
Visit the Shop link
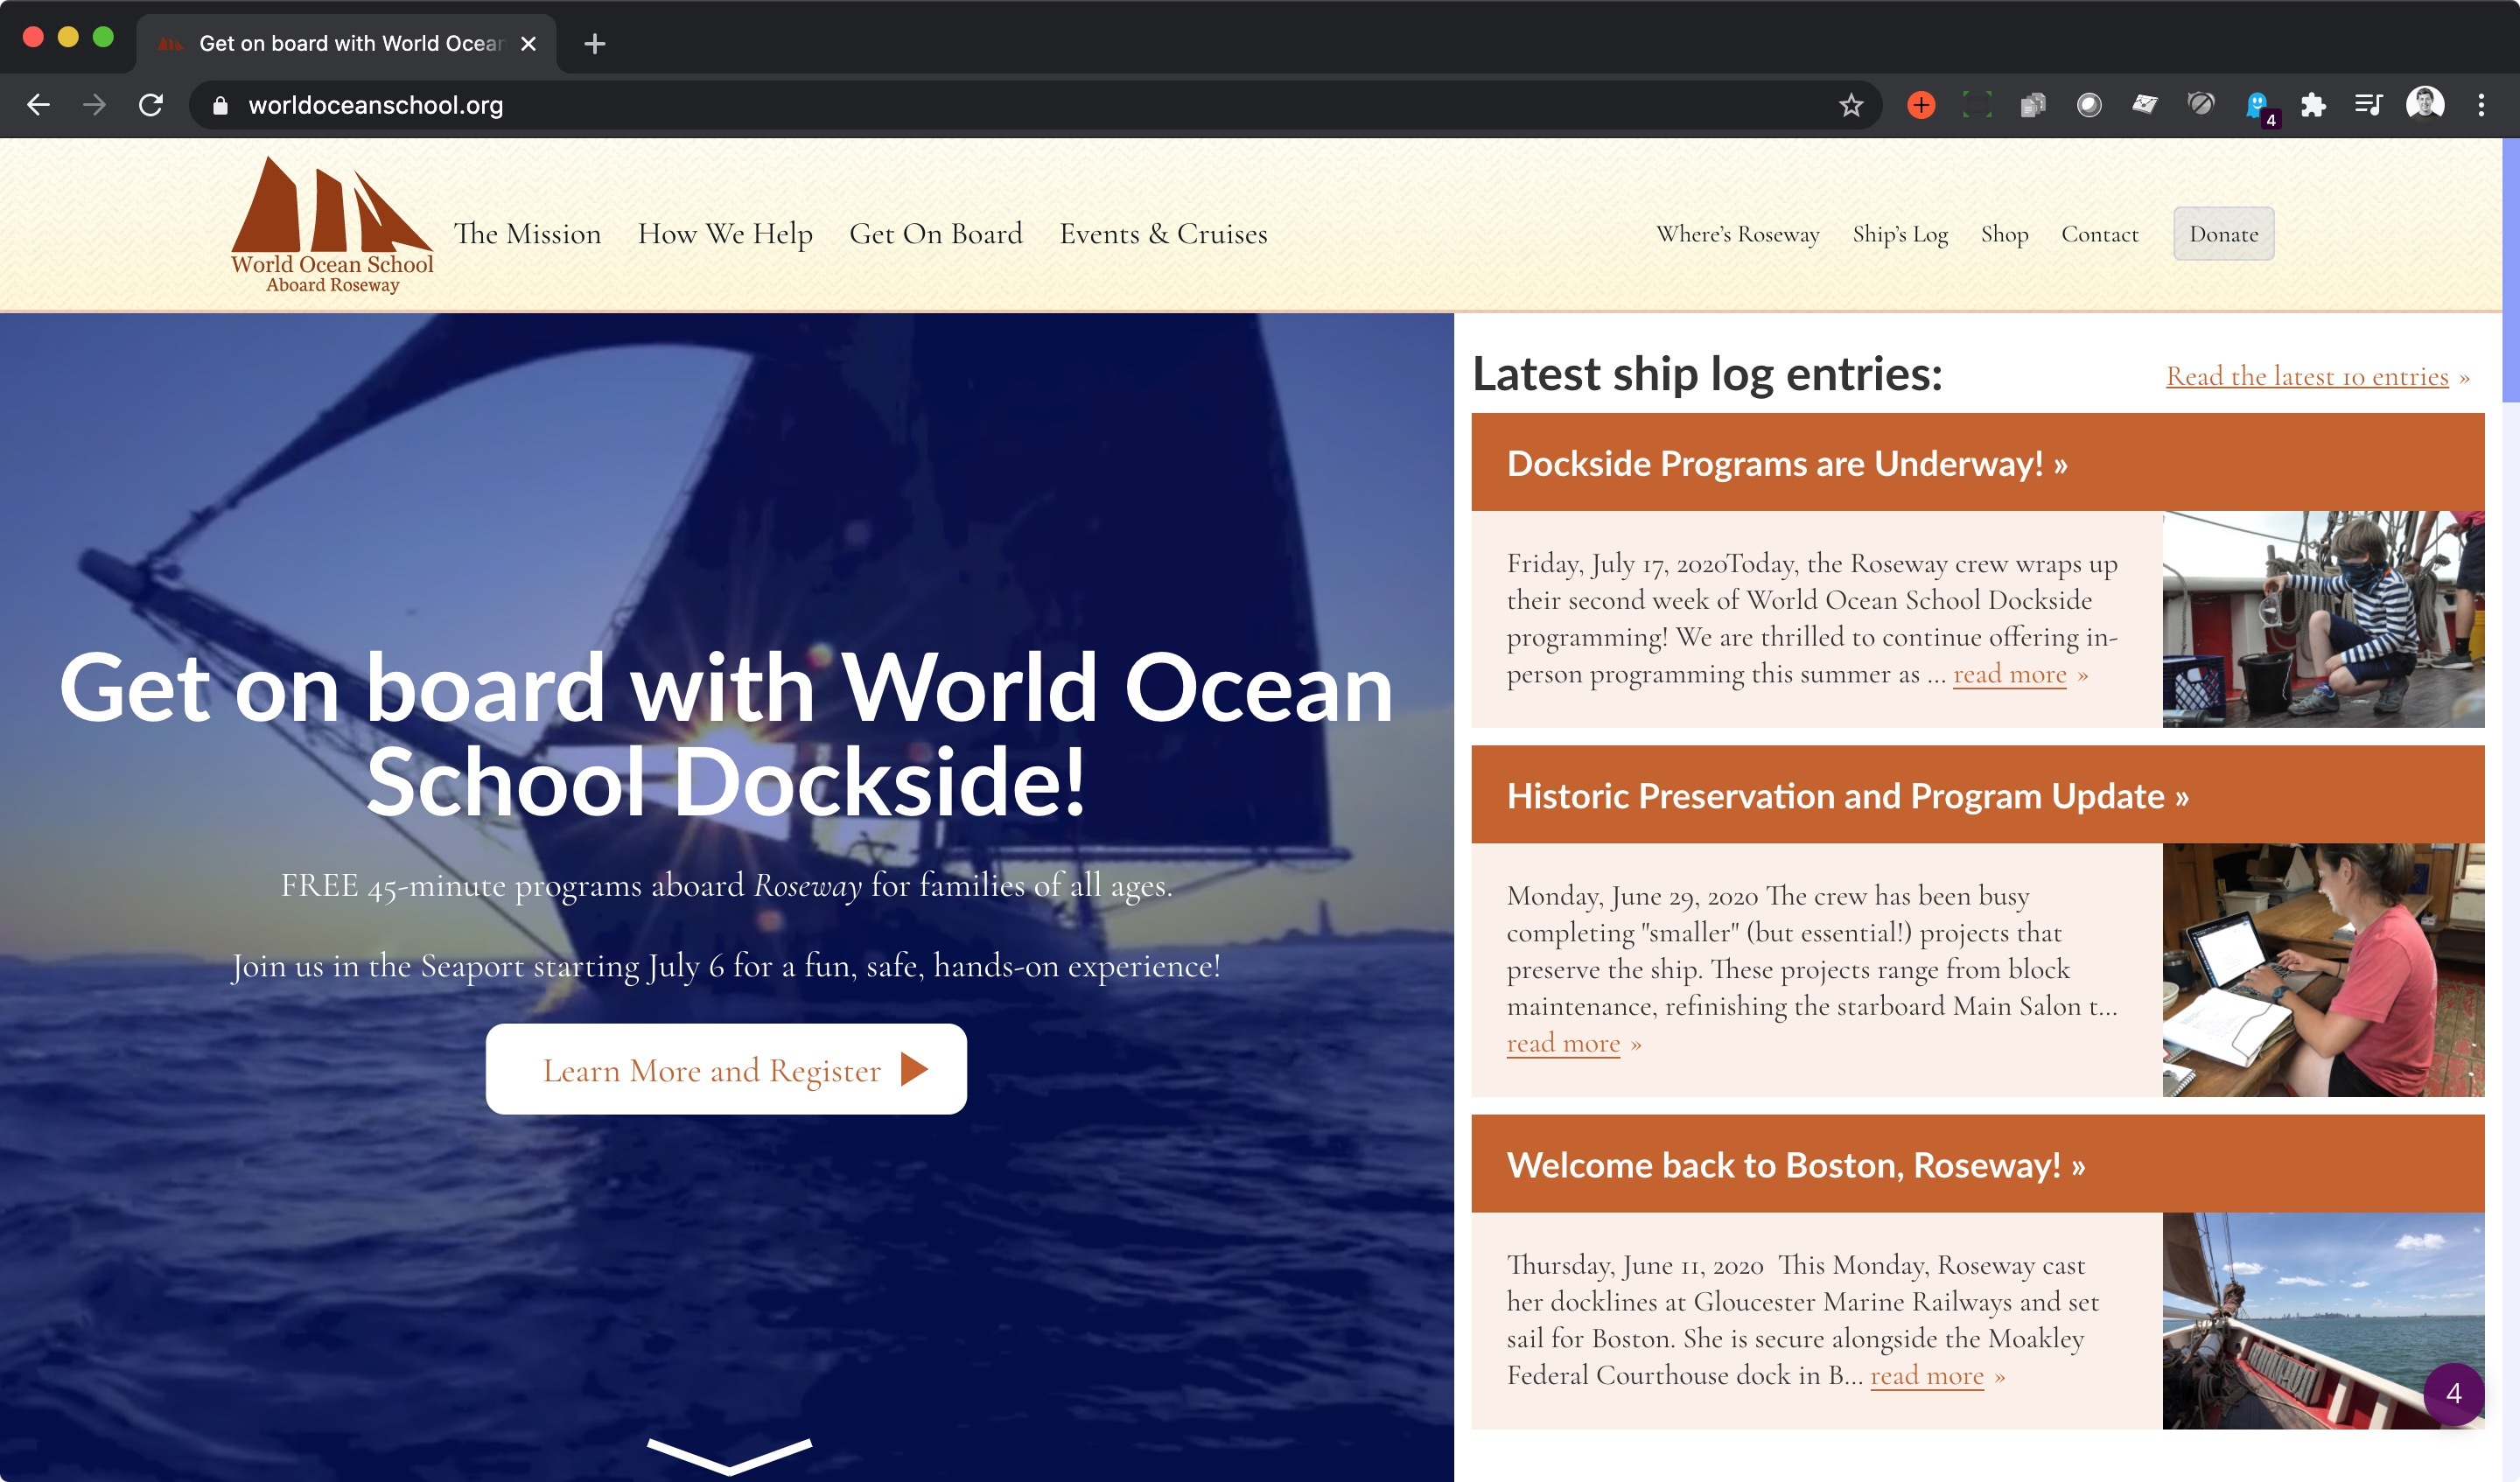2004,234
